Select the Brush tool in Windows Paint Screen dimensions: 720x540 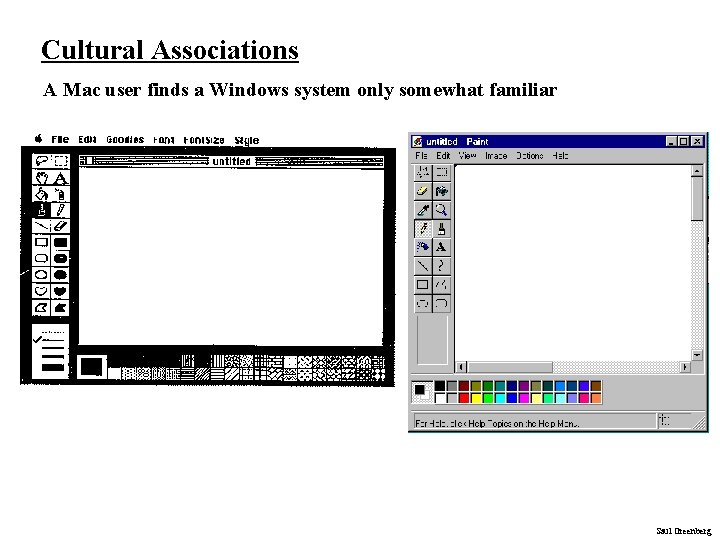point(441,228)
